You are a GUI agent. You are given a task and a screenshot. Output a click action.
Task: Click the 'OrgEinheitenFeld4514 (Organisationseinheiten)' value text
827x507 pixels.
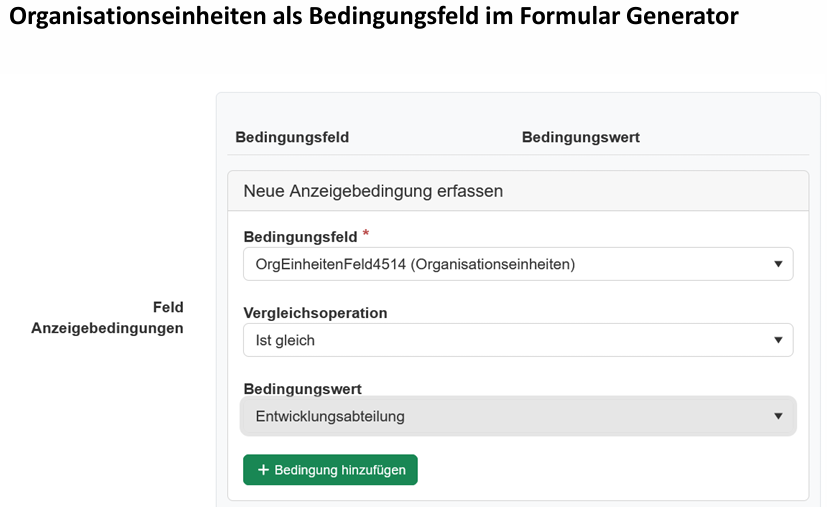click(x=415, y=264)
